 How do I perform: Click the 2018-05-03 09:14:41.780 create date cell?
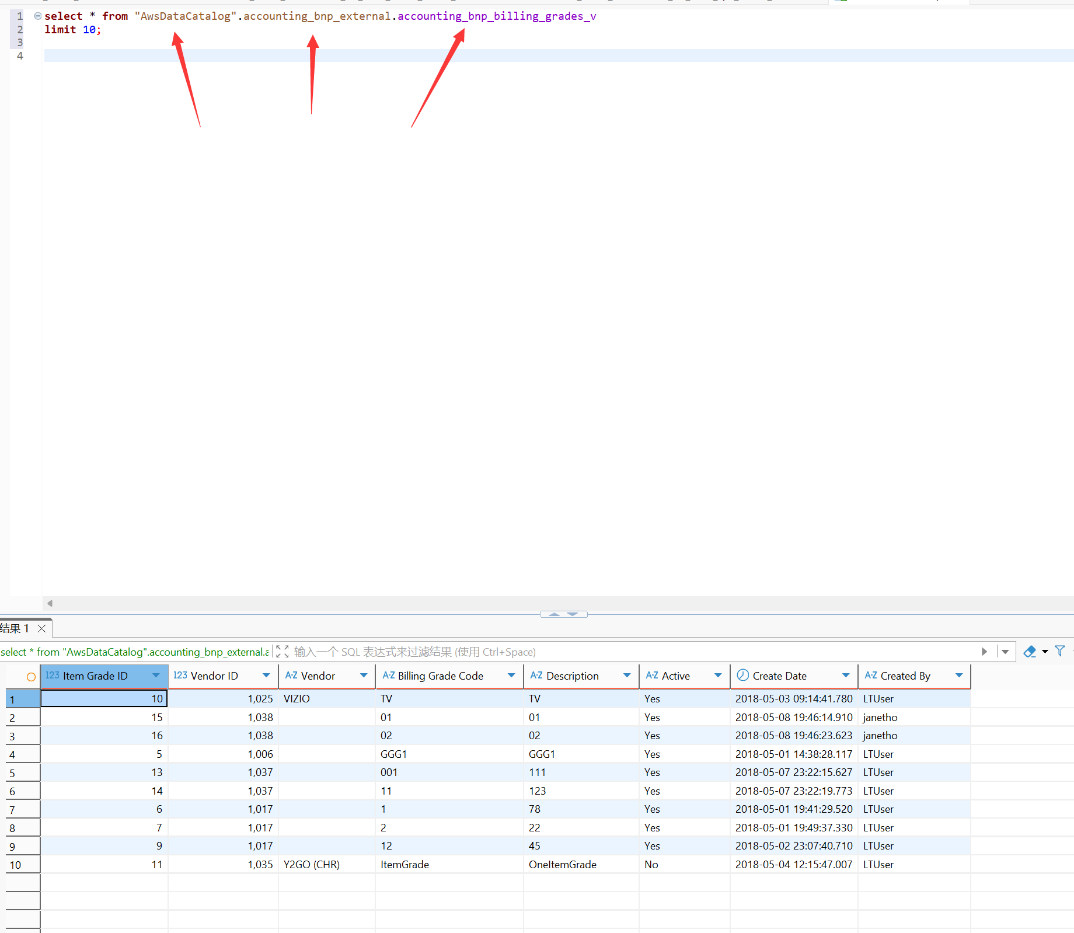point(794,699)
